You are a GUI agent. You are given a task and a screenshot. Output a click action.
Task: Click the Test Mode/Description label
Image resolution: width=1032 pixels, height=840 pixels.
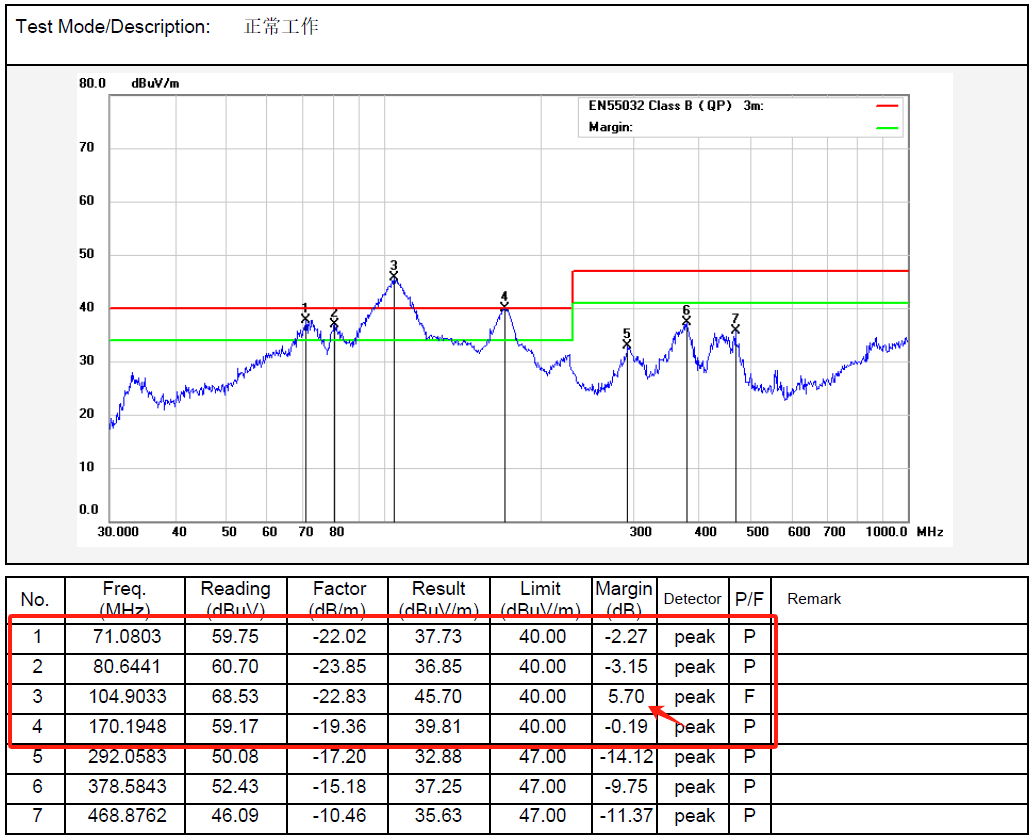click(x=113, y=27)
